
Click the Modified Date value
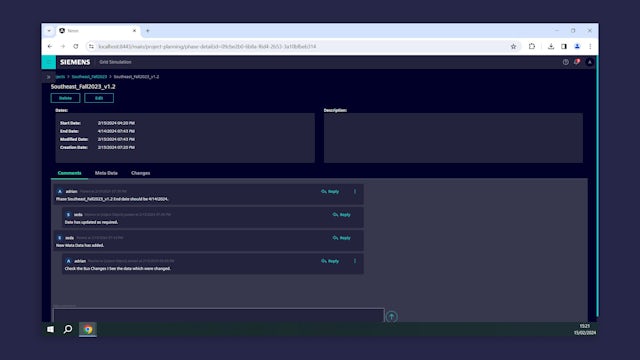[x=116, y=139]
